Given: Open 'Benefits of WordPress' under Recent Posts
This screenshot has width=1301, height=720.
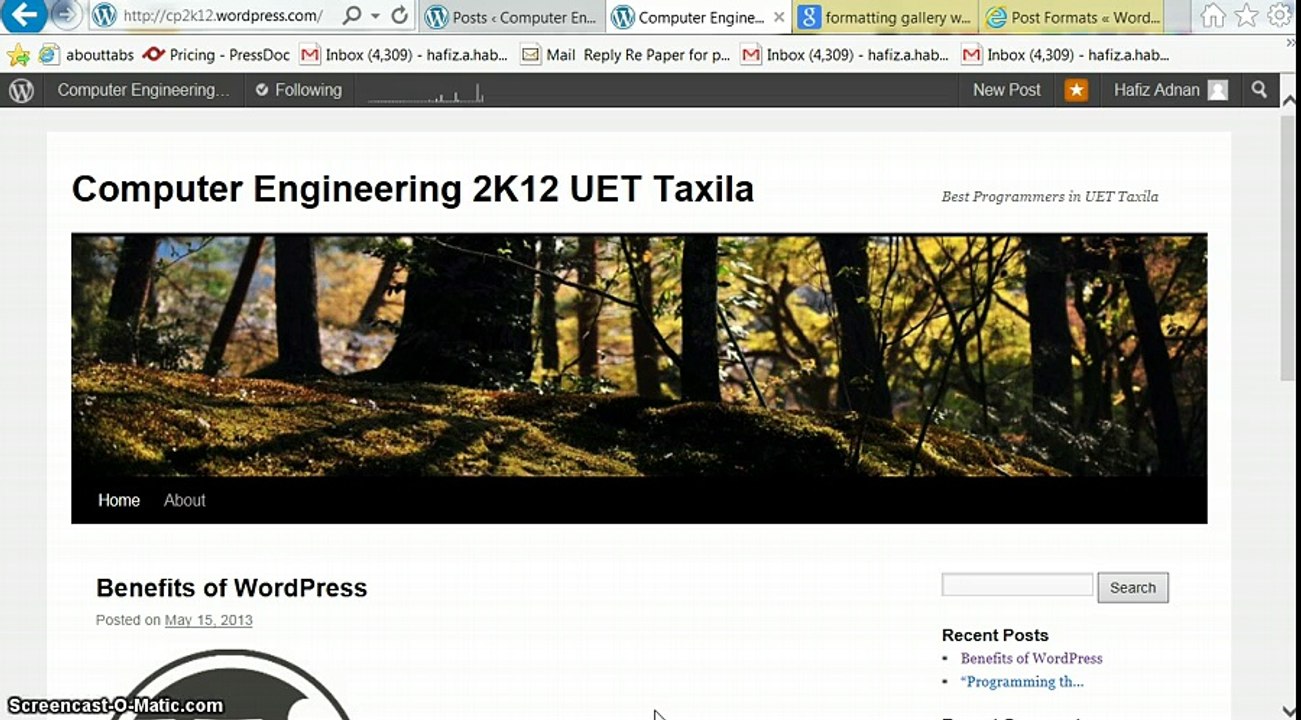Looking at the screenshot, I should (1031, 658).
